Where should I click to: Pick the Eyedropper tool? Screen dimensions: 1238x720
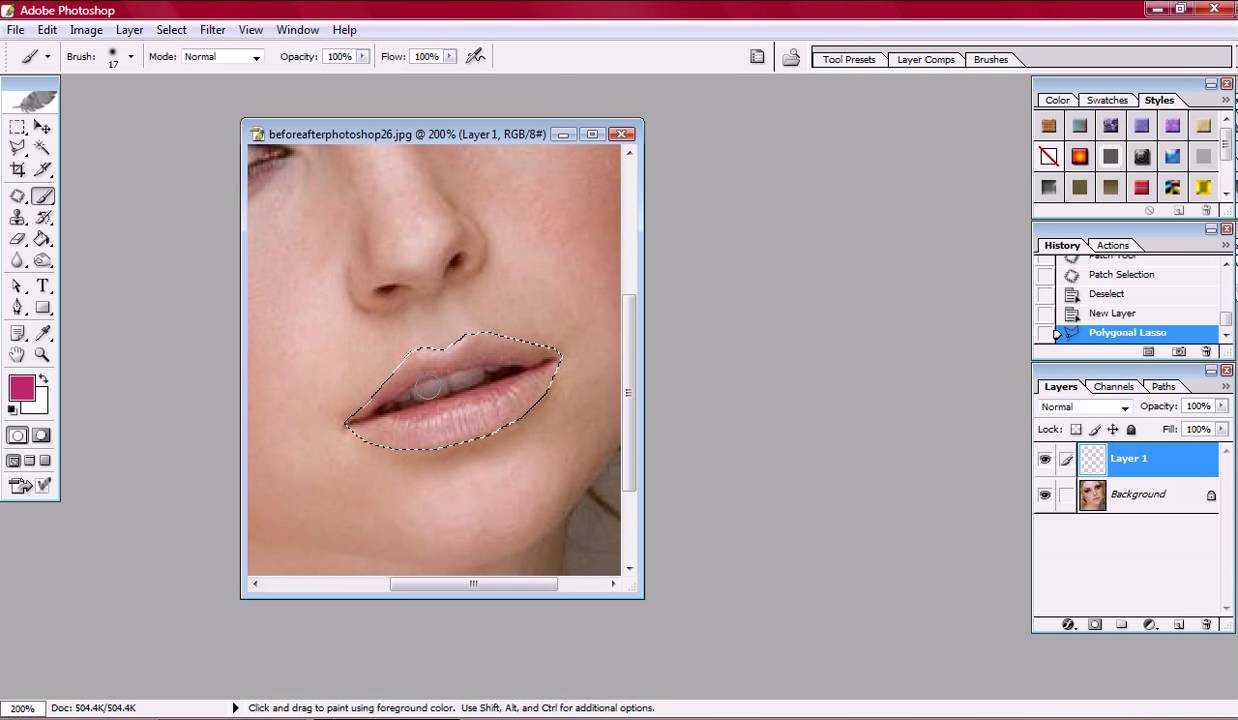click(42, 333)
